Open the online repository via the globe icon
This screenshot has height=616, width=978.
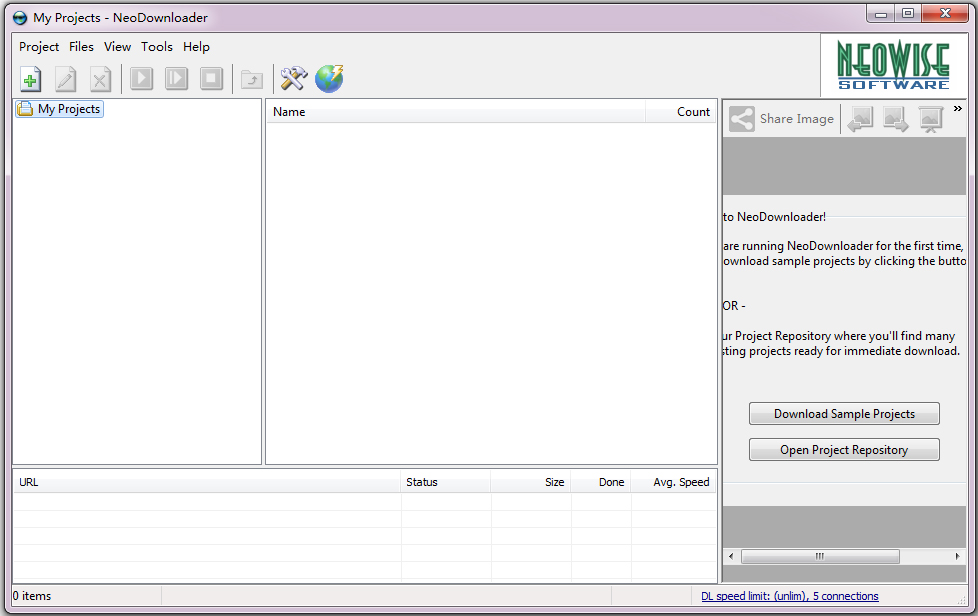[329, 79]
